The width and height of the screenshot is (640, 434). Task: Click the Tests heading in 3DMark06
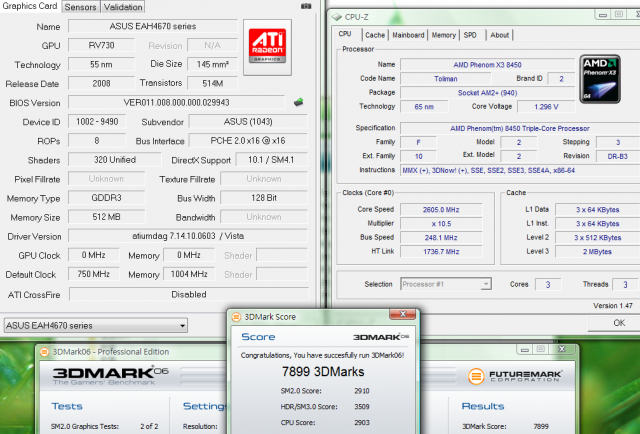click(67, 406)
